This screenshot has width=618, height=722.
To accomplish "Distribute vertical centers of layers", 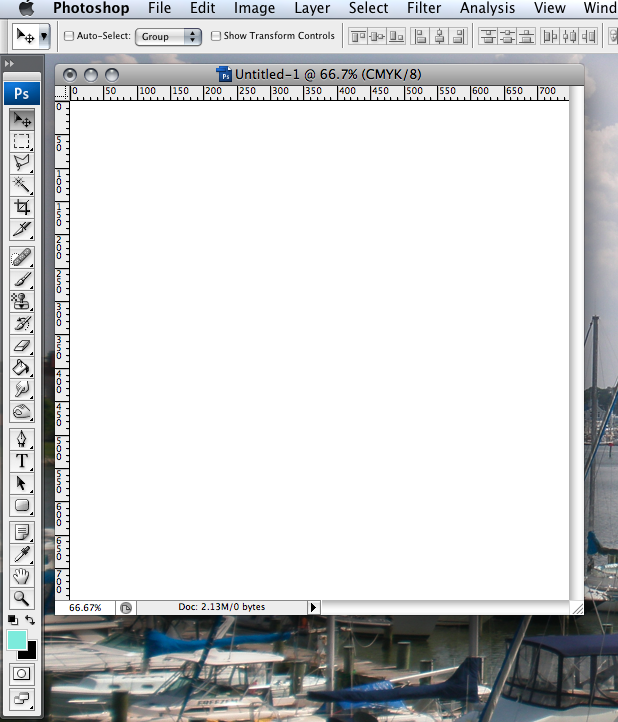I will coord(507,36).
